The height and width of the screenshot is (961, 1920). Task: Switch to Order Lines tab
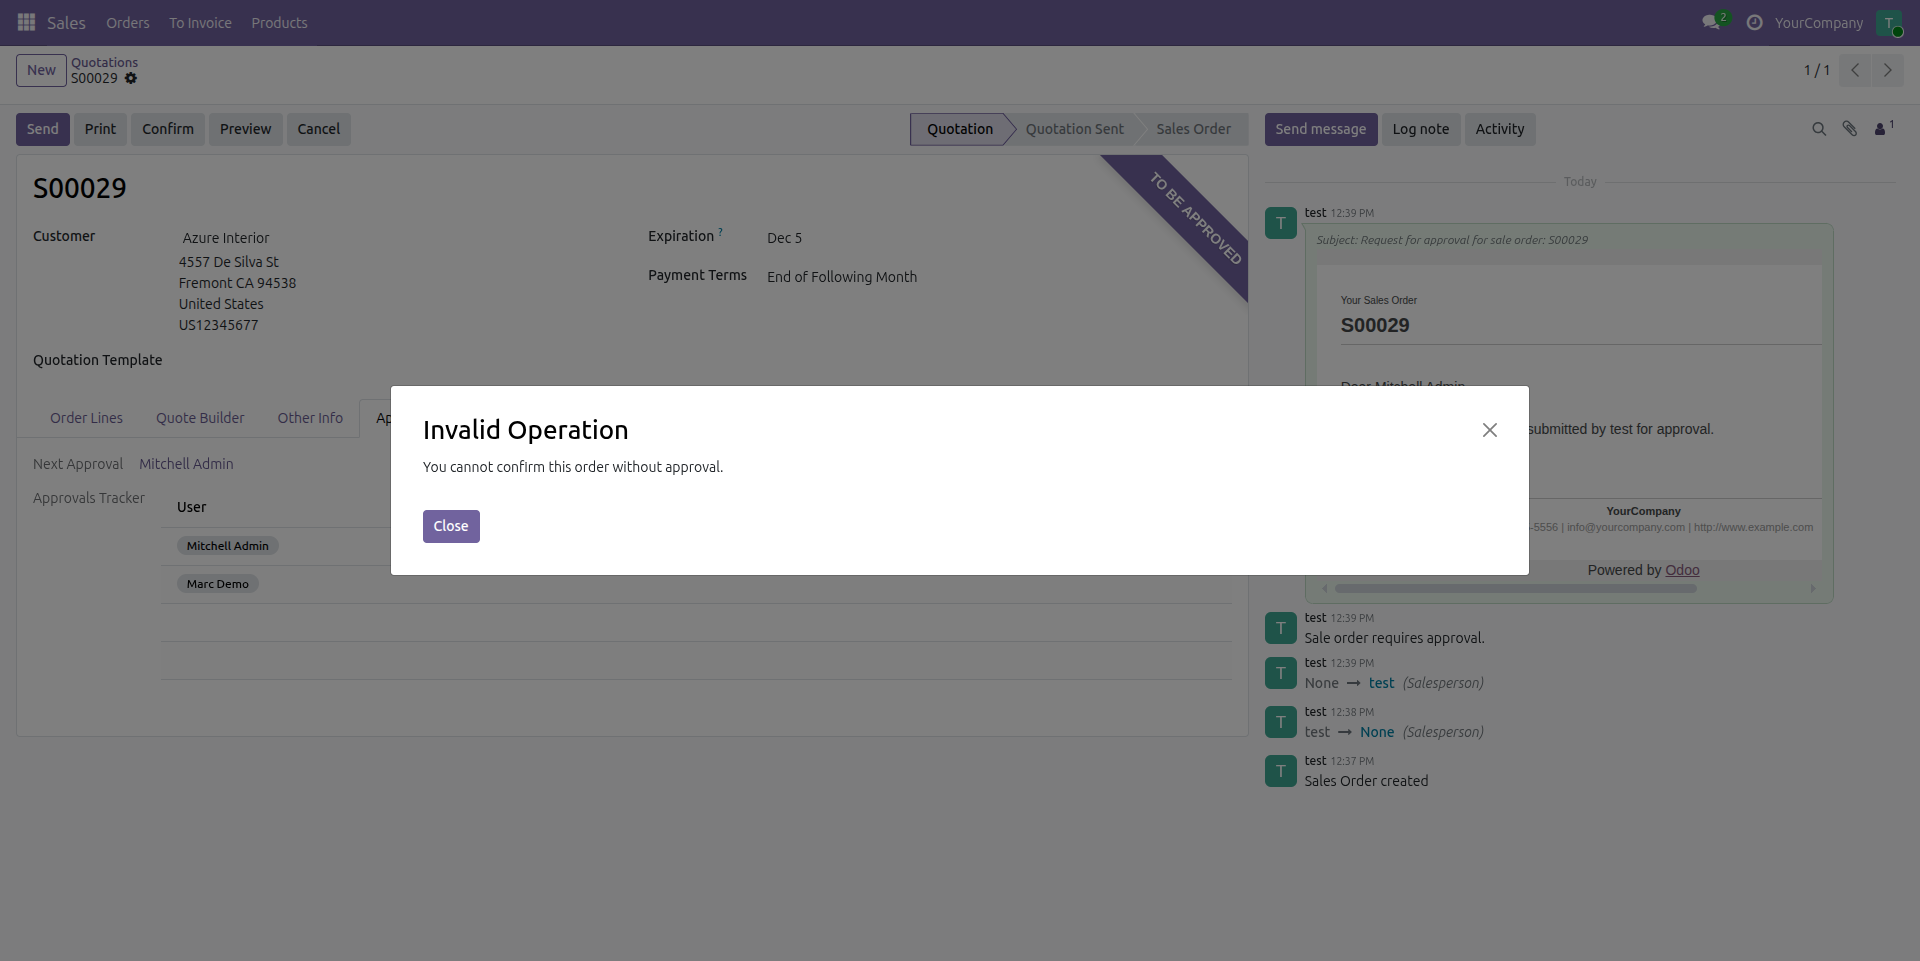click(86, 418)
